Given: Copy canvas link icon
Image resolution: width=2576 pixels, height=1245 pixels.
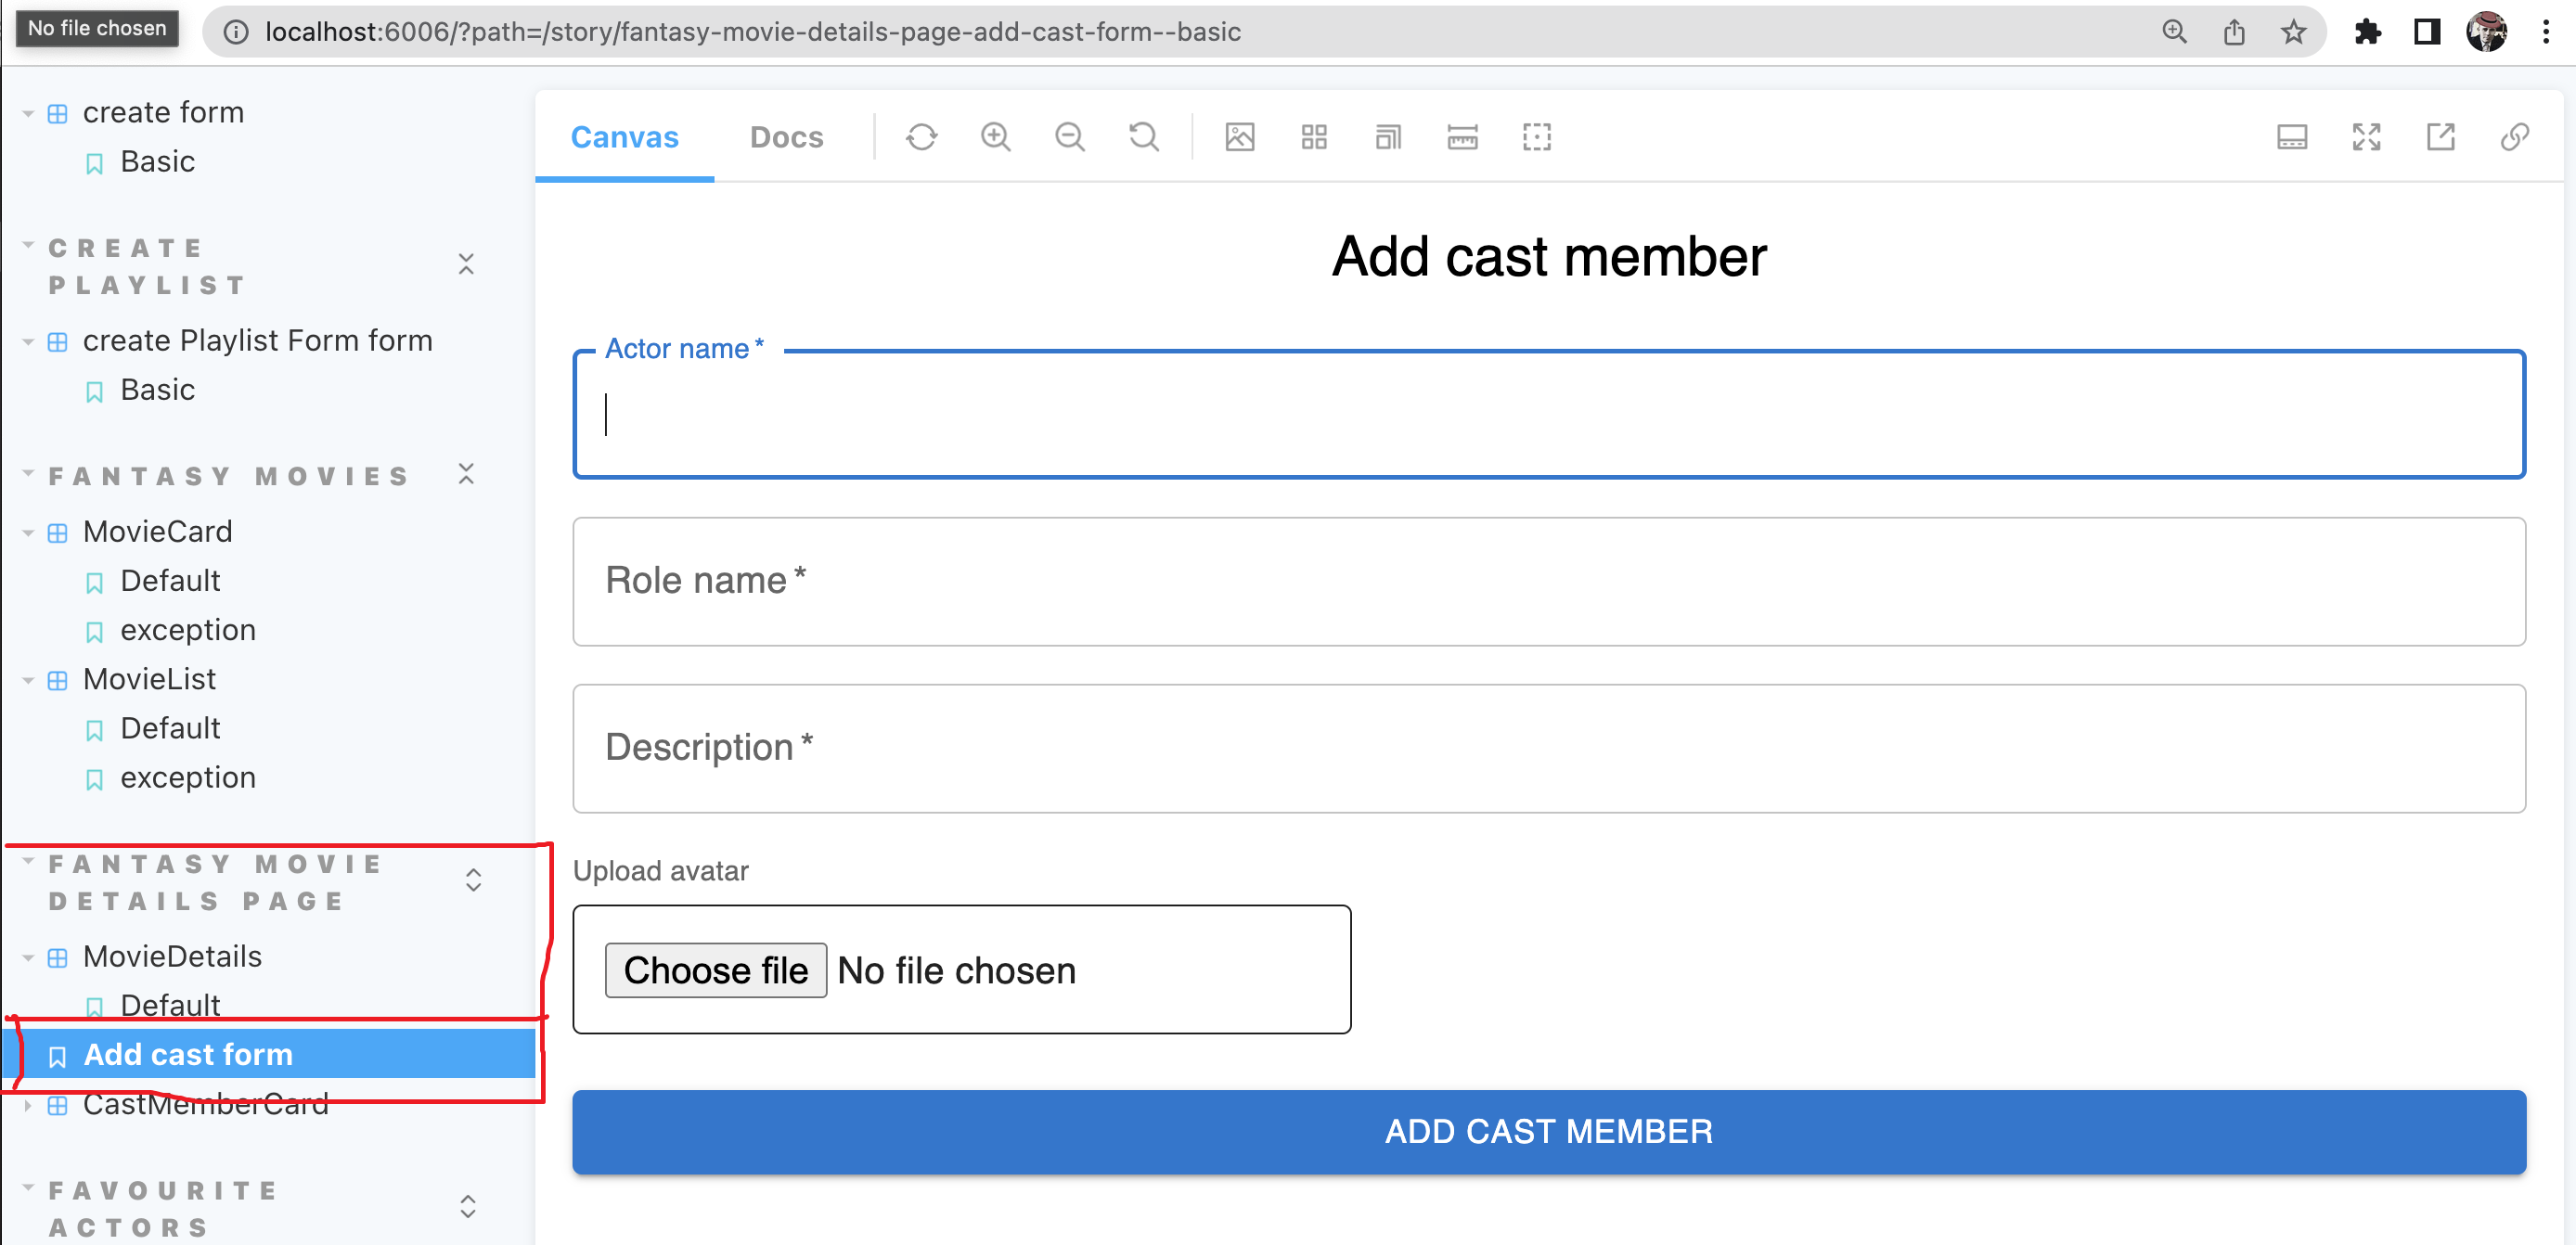Looking at the screenshot, I should 2514,137.
